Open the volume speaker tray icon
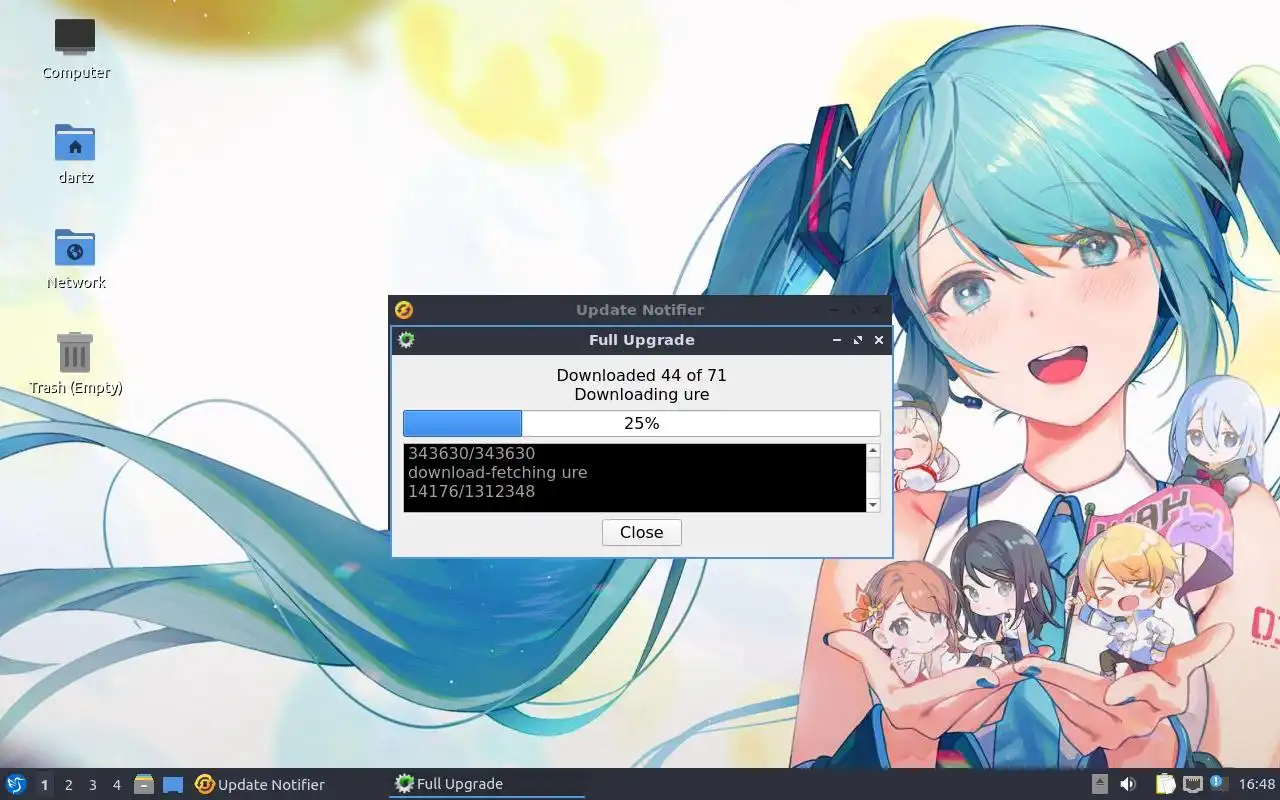 (x=1128, y=784)
